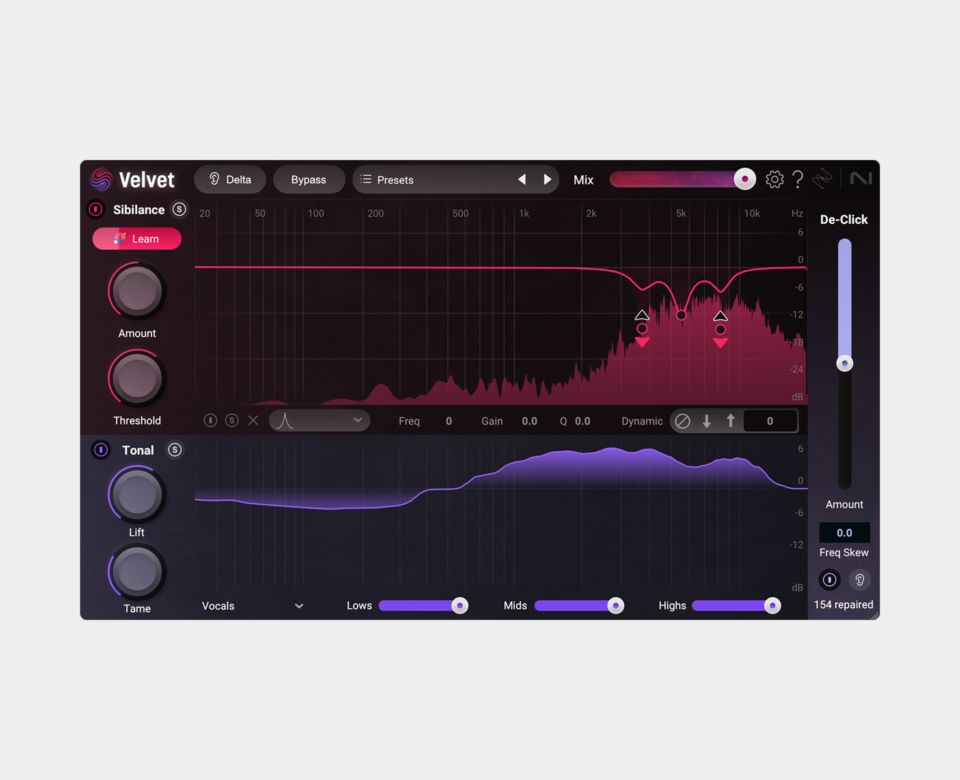
Task: Solo the Tonal module
Action: [175, 450]
